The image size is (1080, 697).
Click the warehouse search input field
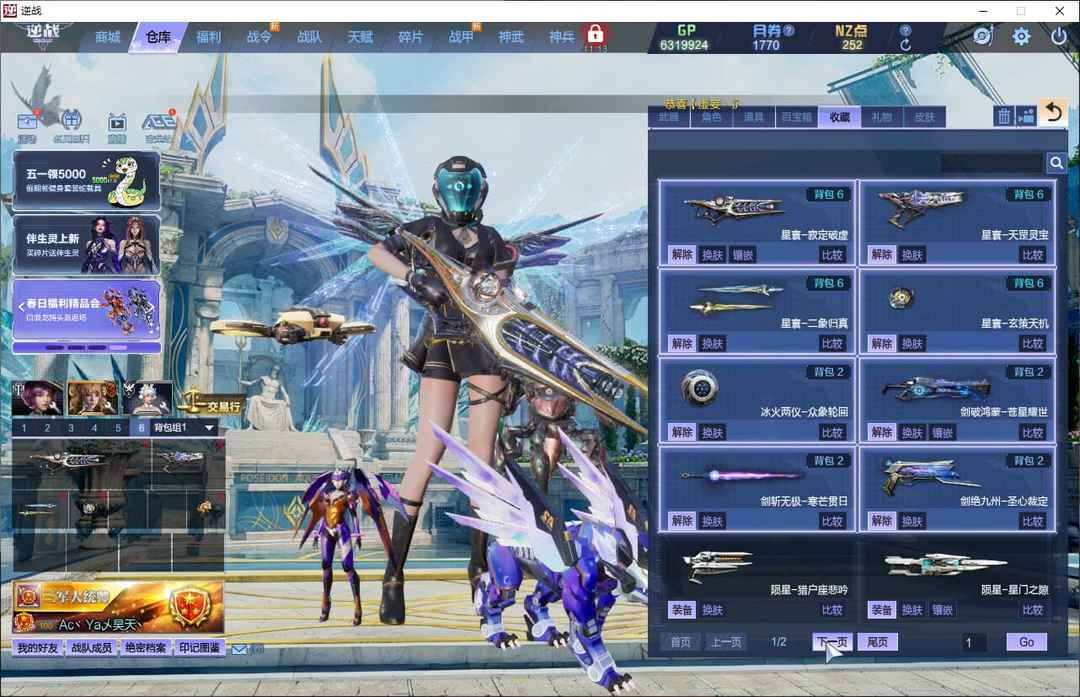pyautogui.click(x=992, y=163)
